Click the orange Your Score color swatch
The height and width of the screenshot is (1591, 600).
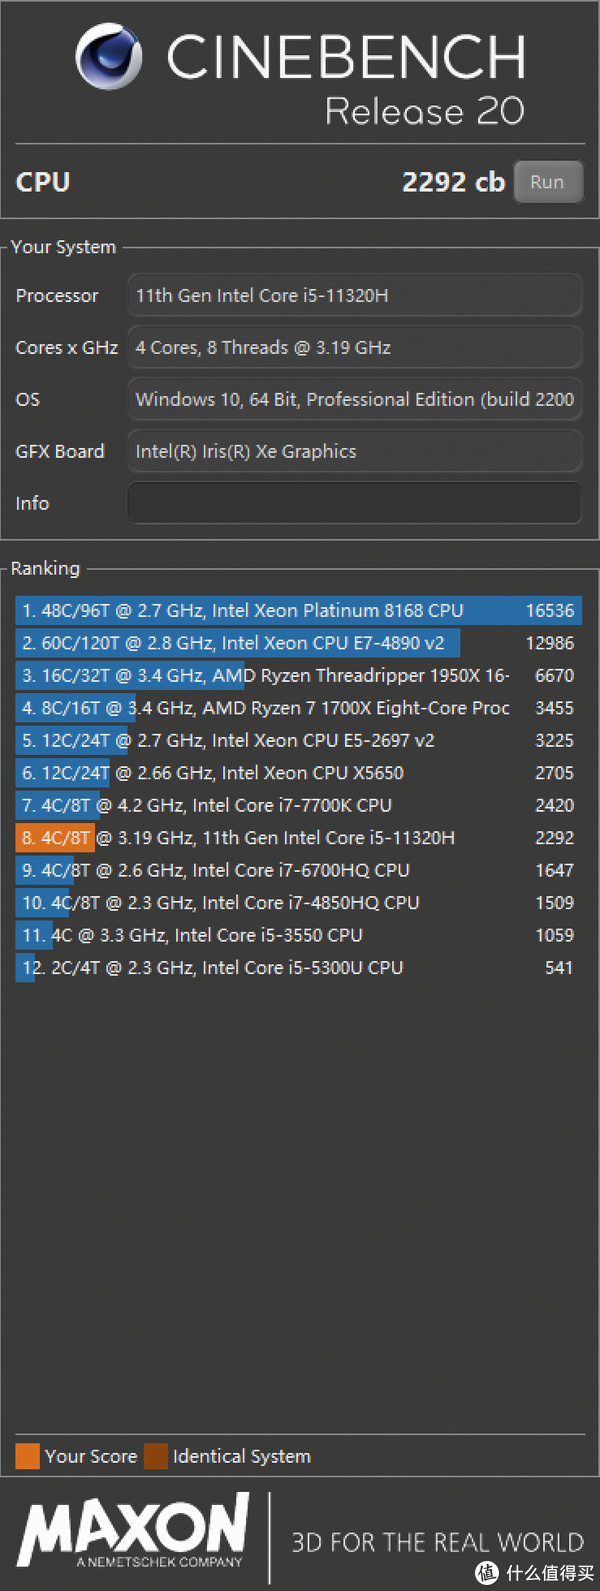28,1456
